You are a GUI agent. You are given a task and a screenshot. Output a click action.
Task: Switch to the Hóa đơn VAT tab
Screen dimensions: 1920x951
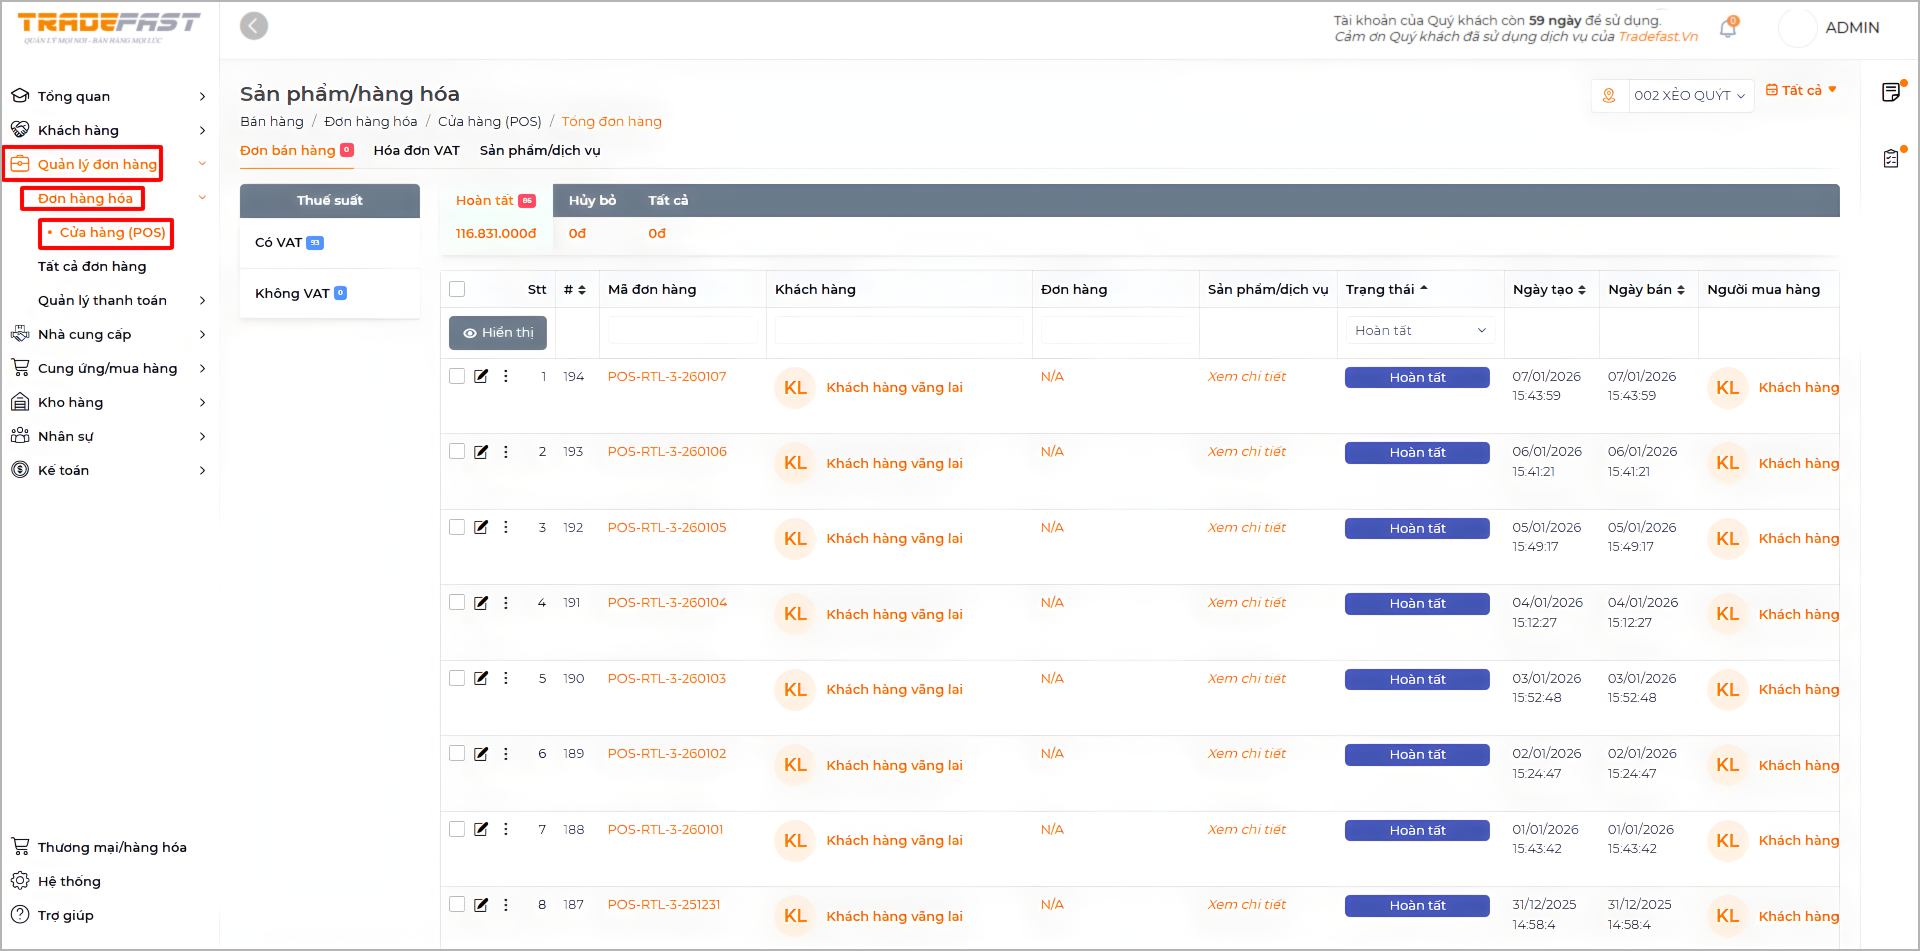(x=416, y=151)
